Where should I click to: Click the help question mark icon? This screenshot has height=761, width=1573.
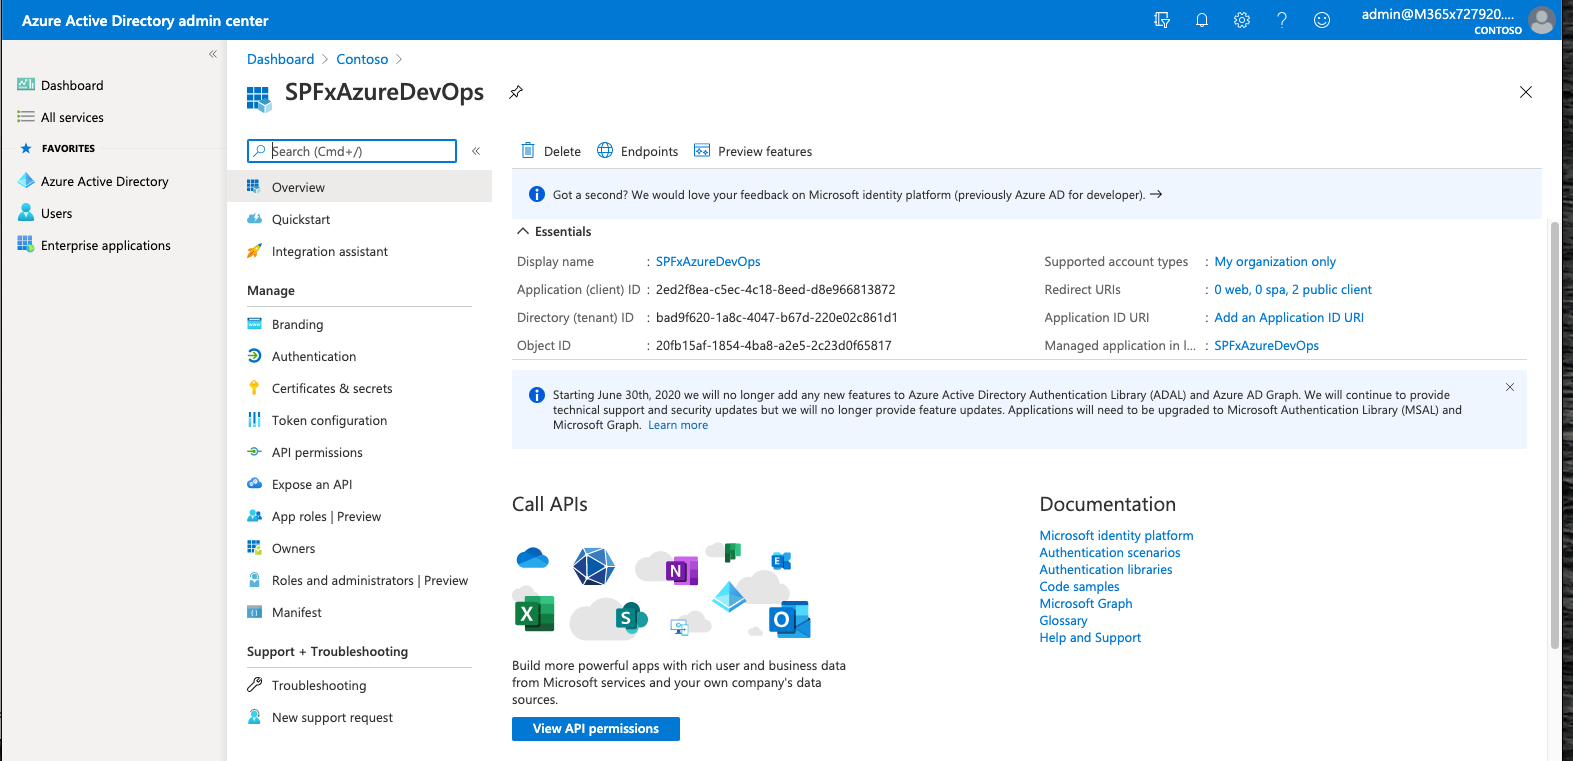(x=1282, y=20)
